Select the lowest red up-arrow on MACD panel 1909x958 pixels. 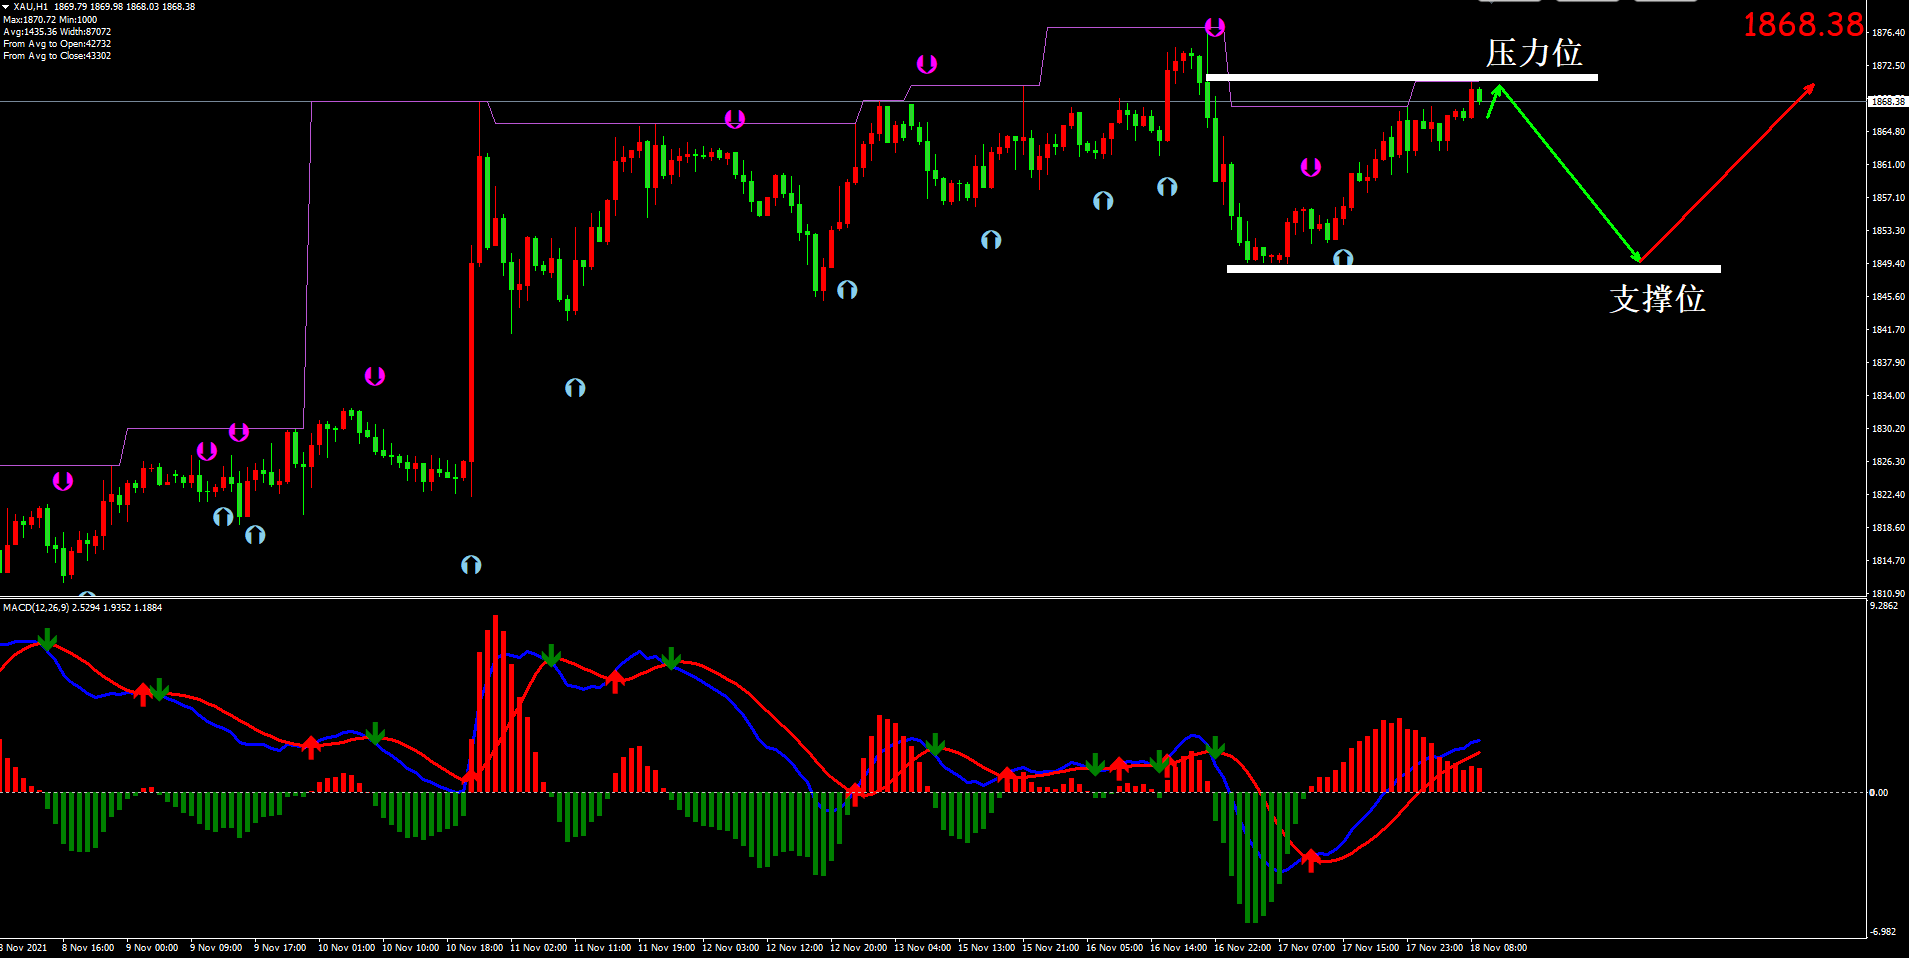(1310, 859)
